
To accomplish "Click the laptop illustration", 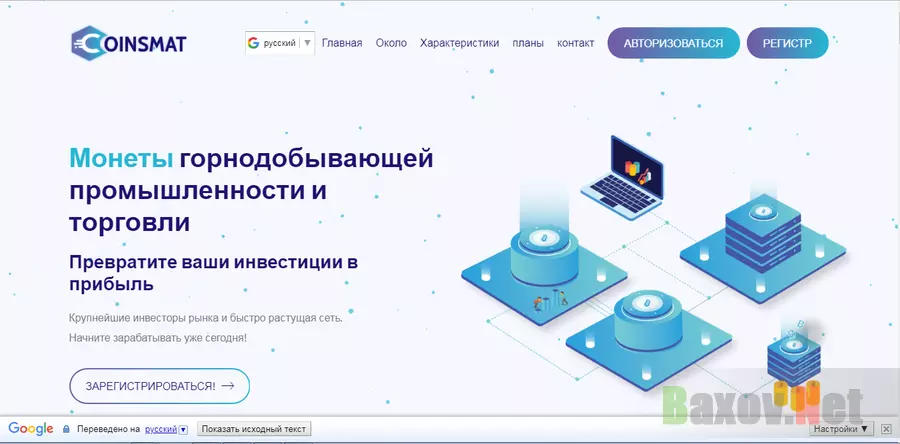I will coord(622,178).
